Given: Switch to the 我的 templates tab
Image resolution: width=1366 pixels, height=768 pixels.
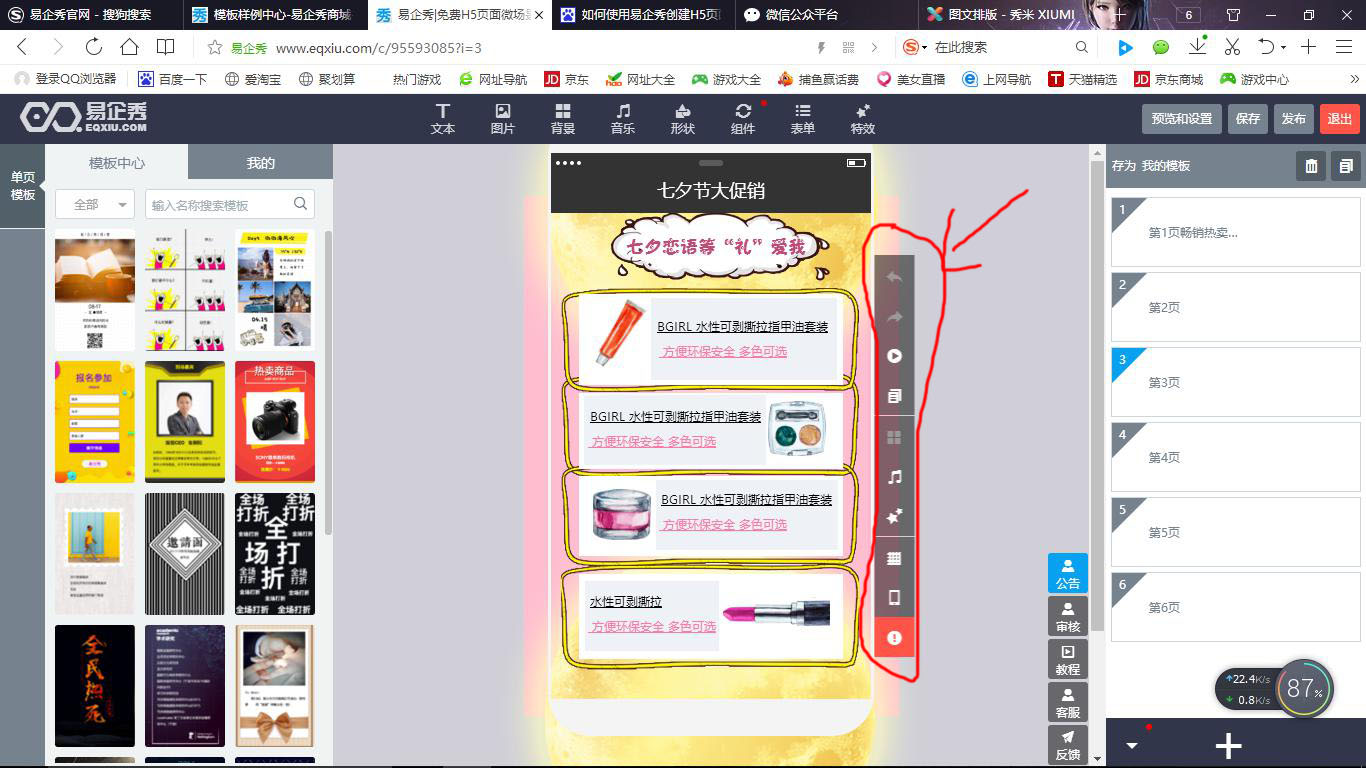Looking at the screenshot, I should point(260,163).
